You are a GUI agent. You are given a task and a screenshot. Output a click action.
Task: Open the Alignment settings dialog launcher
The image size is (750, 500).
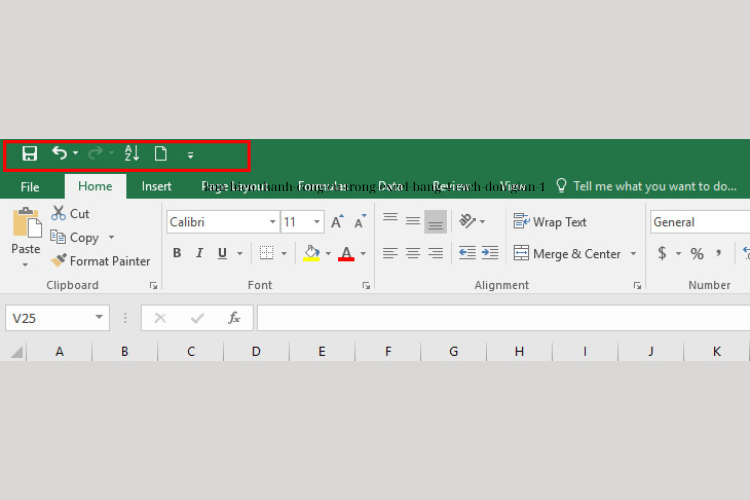[637, 286]
